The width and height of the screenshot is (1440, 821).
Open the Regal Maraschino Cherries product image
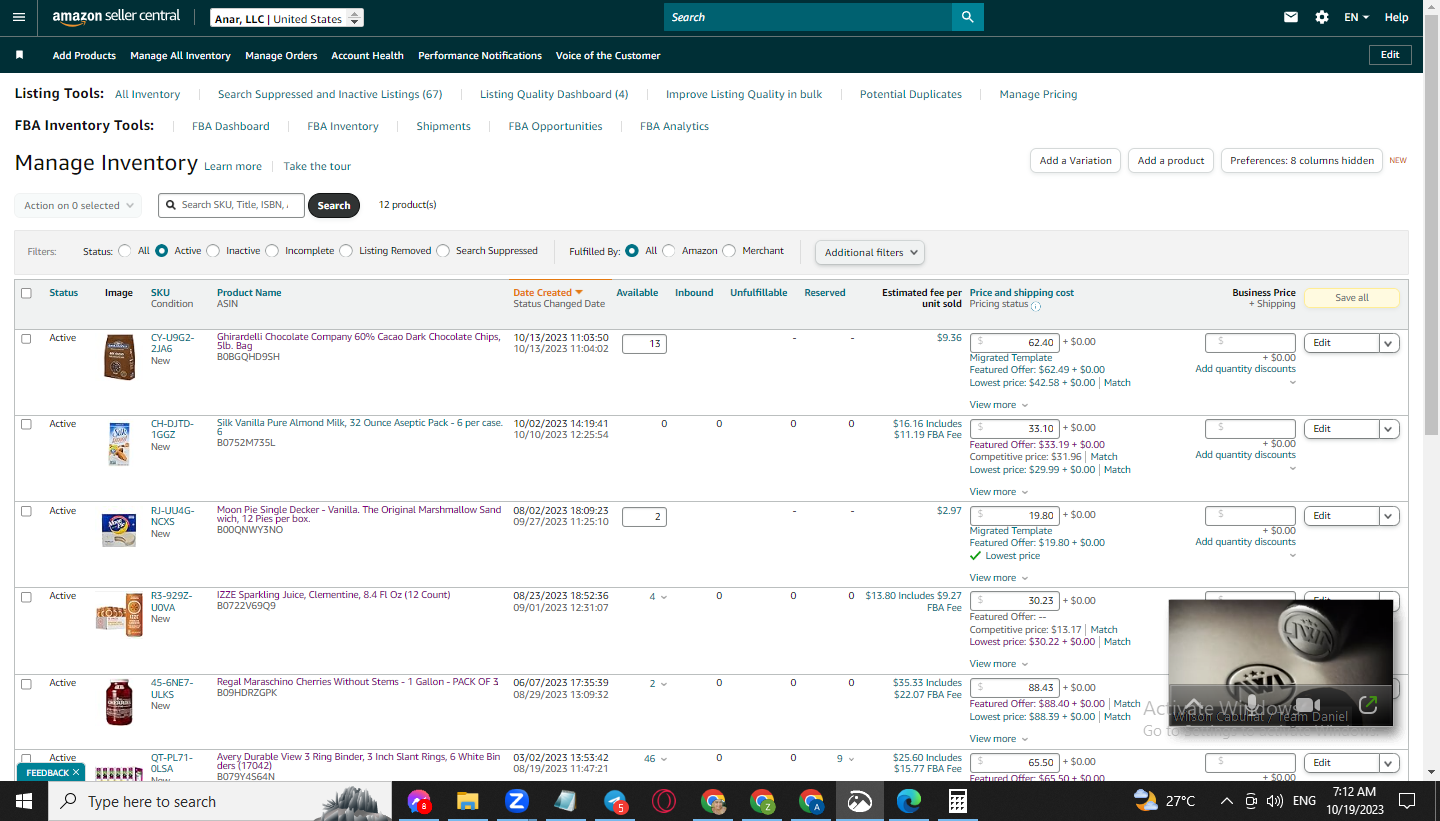[119, 702]
